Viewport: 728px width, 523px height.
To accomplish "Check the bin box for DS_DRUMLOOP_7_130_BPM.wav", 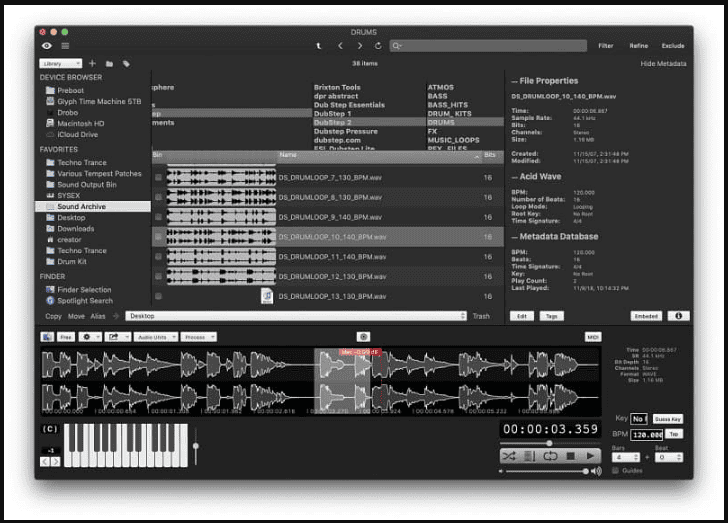I will (x=158, y=177).
